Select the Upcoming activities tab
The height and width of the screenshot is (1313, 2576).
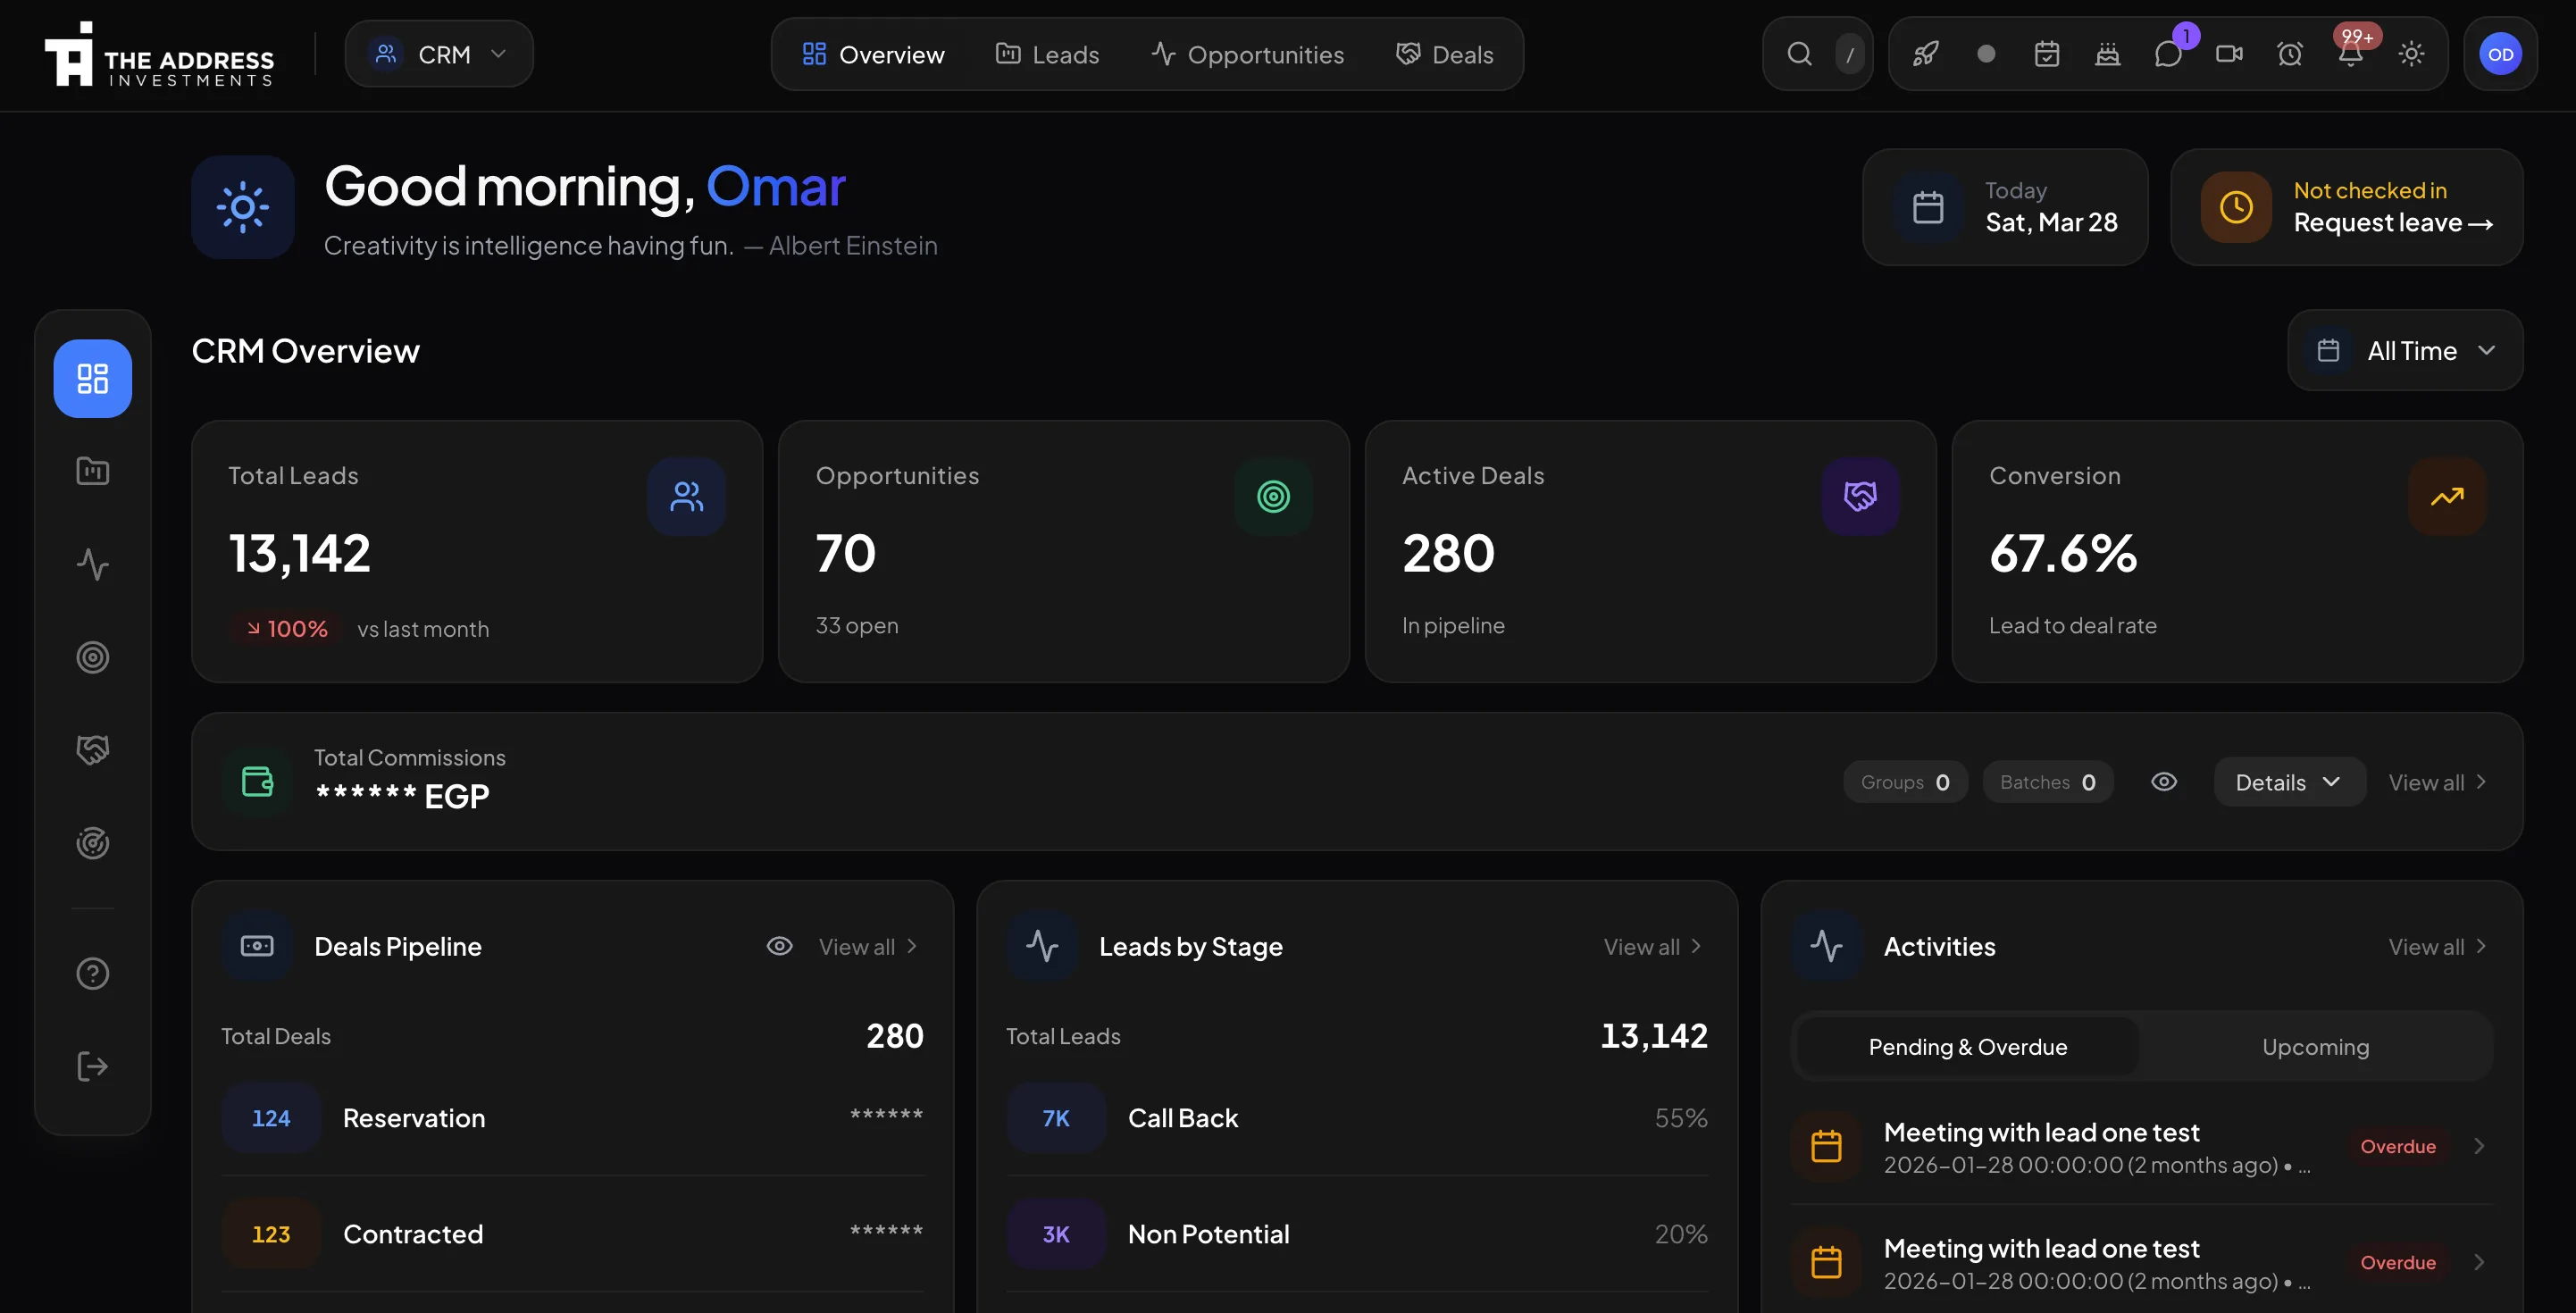click(x=2315, y=1047)
